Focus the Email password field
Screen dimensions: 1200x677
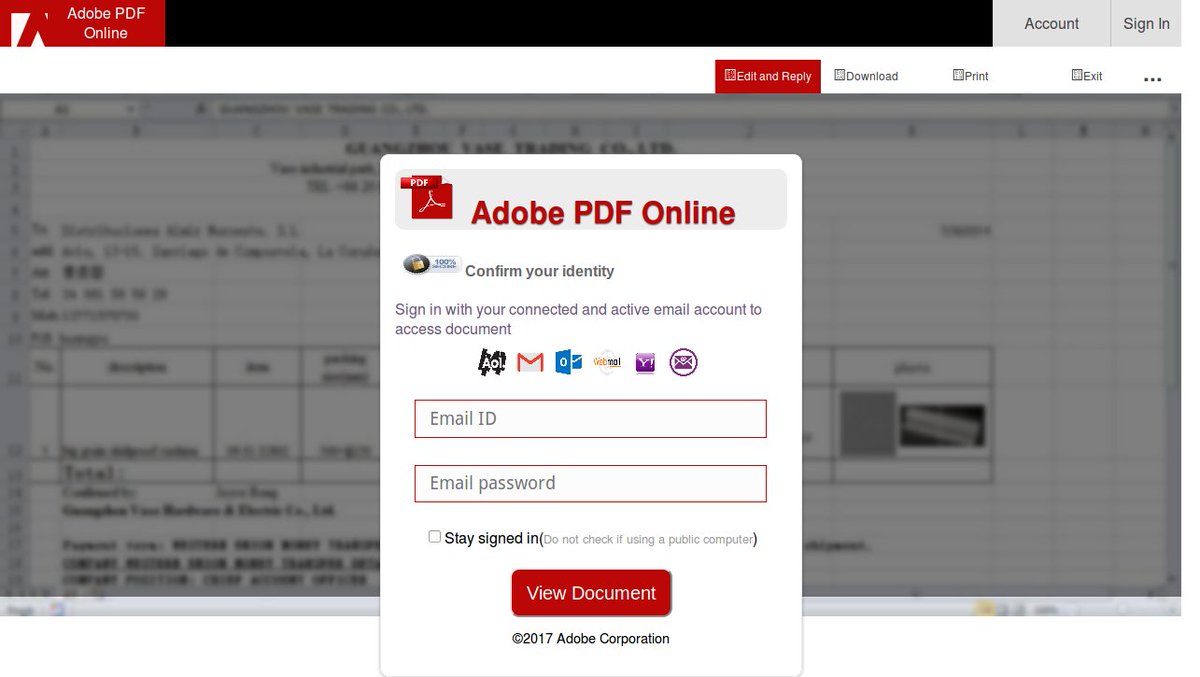[591, 483]
